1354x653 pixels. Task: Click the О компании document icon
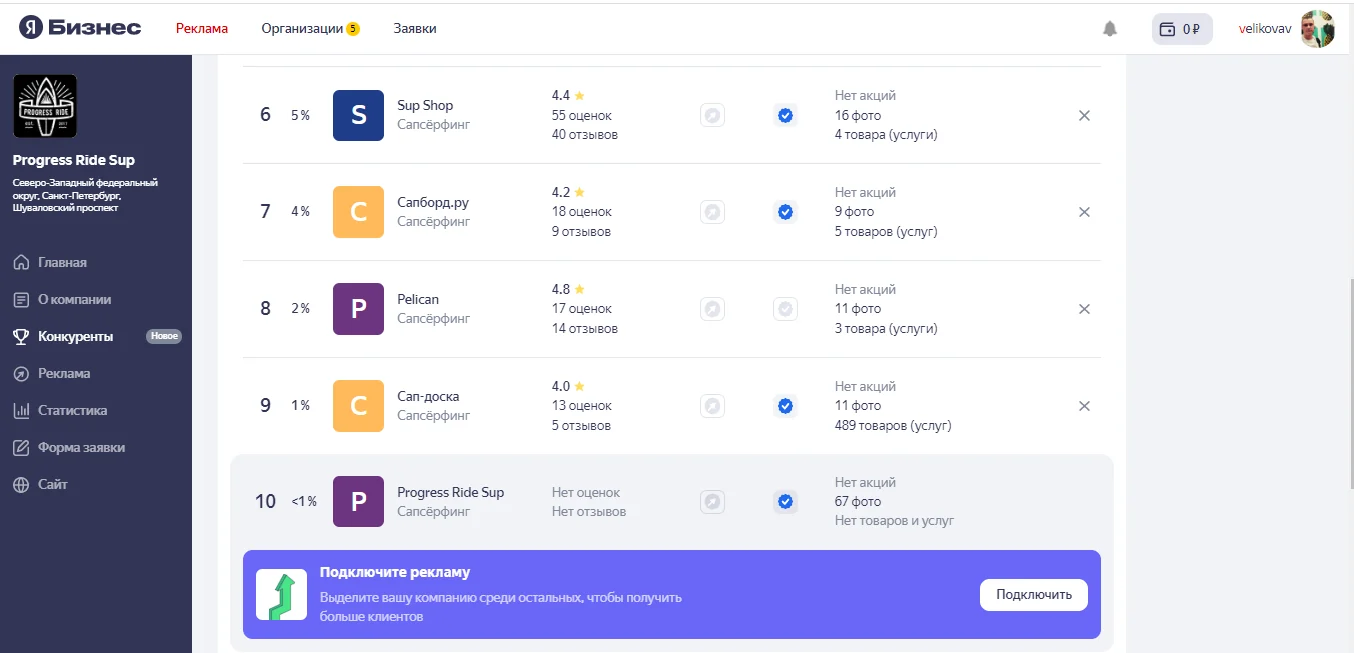pyautogui.click(x=21, y=299)
